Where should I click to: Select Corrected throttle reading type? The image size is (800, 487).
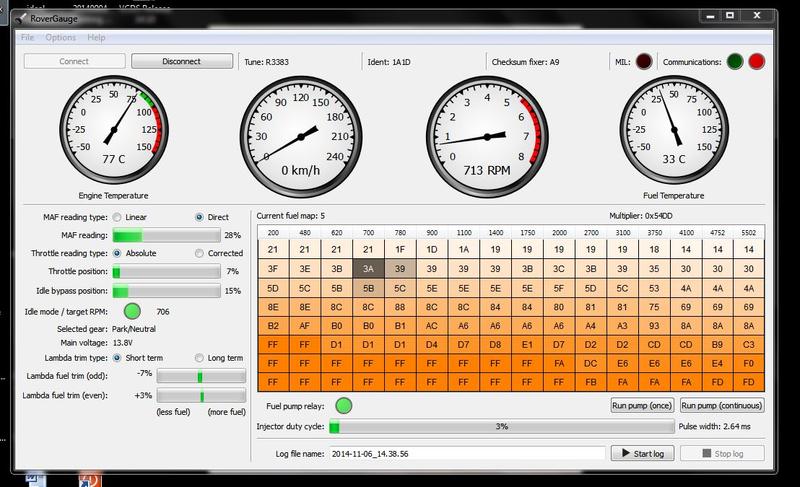[199, 253]
